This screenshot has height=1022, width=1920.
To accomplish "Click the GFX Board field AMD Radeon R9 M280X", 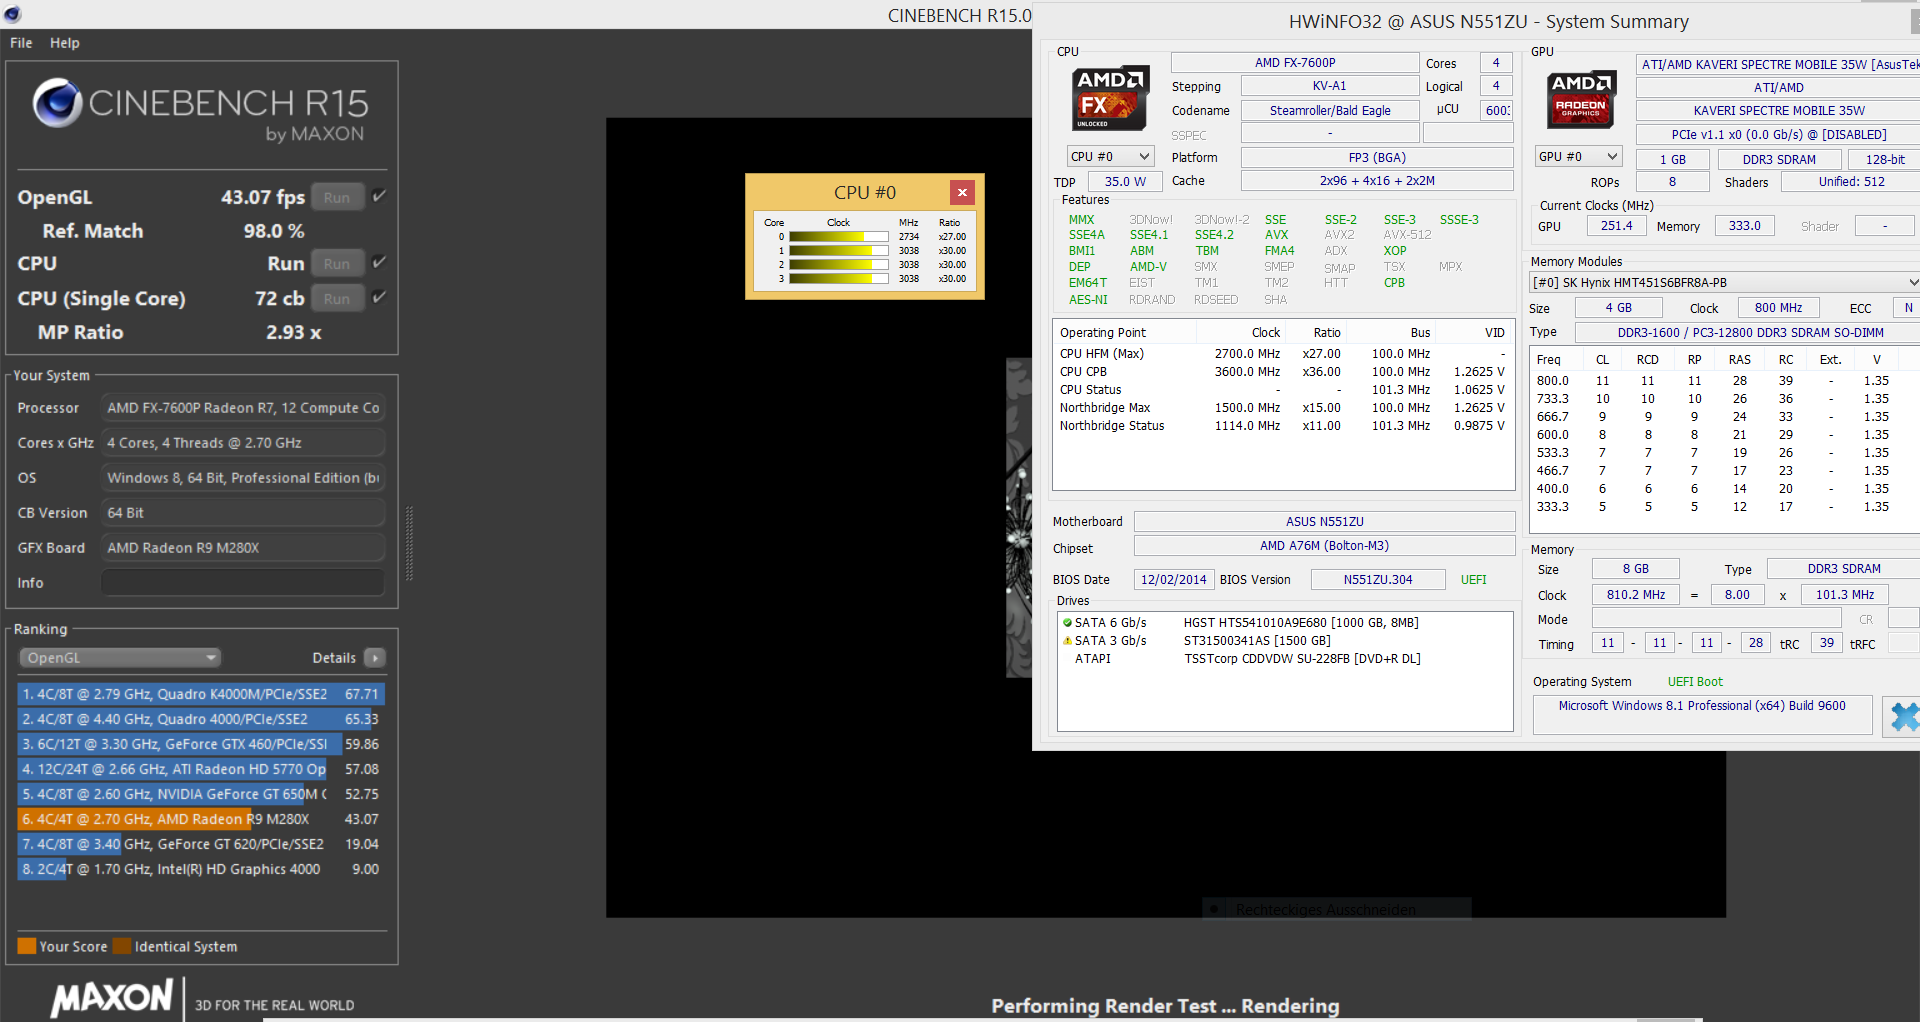I will pyautogui.click(x=243, y=548).
